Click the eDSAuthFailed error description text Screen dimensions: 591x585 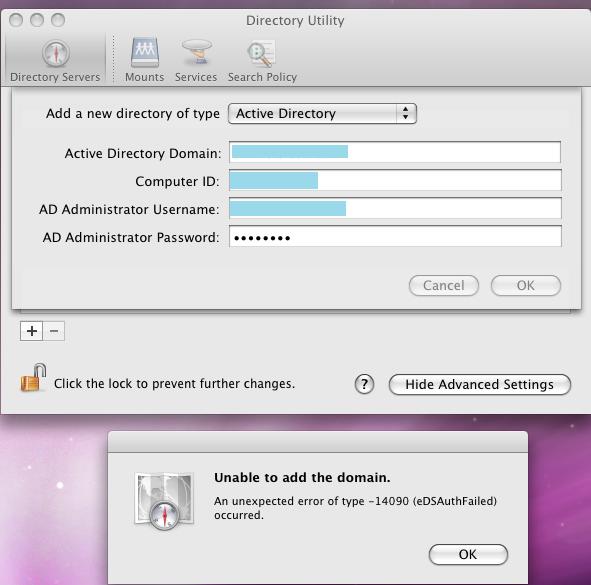tap(355, 508)
